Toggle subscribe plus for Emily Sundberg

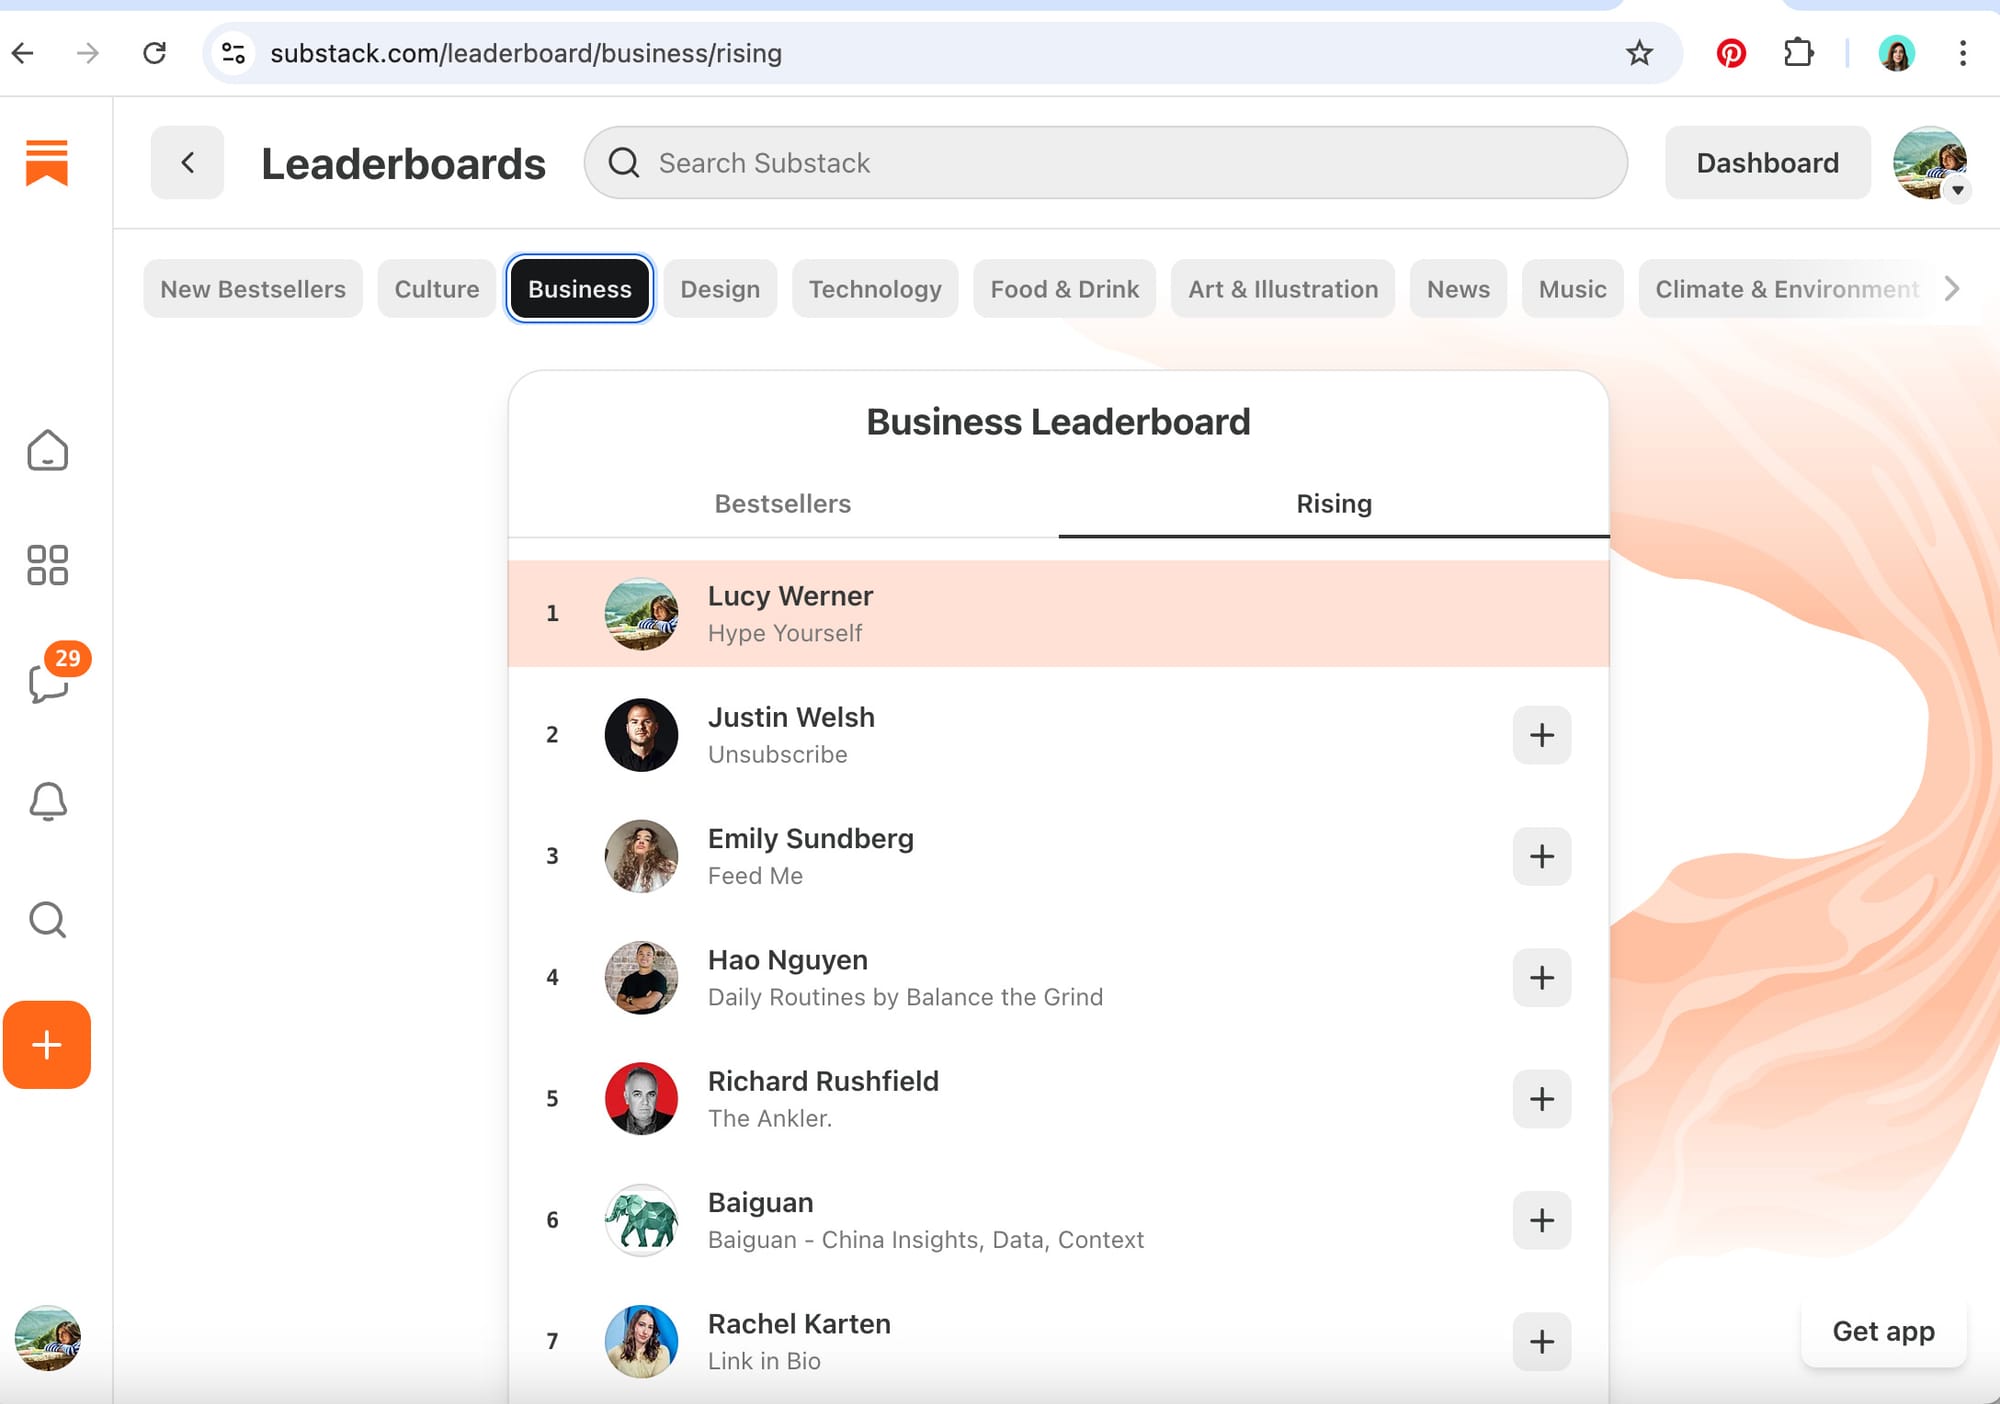click(x=1541, y=856)
